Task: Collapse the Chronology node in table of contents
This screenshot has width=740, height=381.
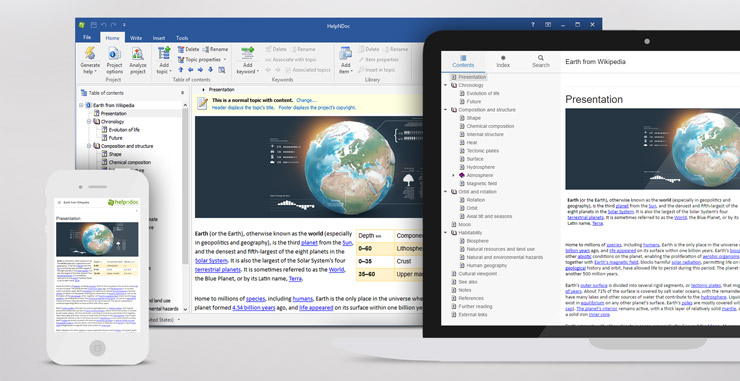Action: pyautogui.click(x=89, y=121)
